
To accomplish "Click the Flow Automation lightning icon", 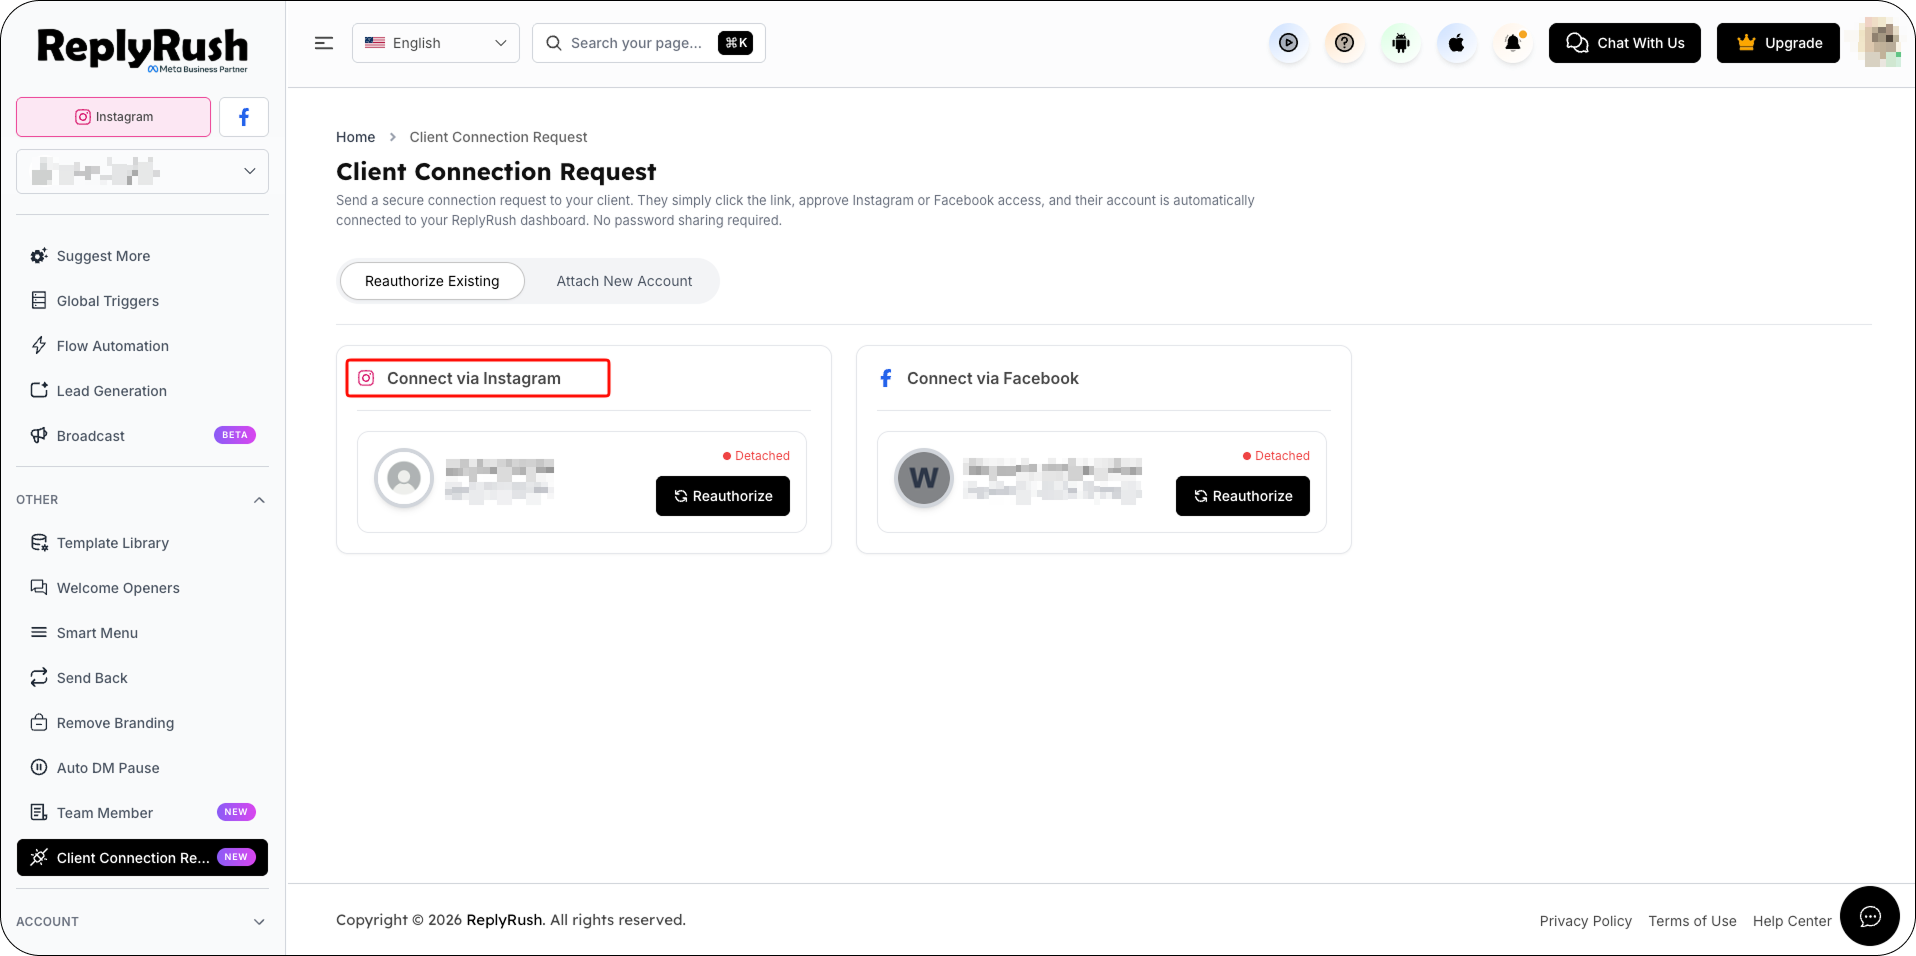I will point(39,346).
